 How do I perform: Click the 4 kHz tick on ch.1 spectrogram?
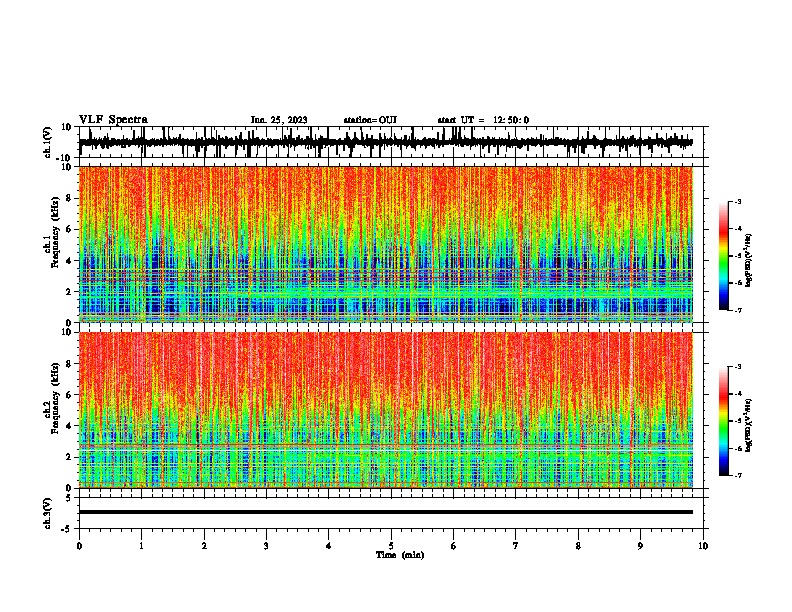click(x=70, y=261)
